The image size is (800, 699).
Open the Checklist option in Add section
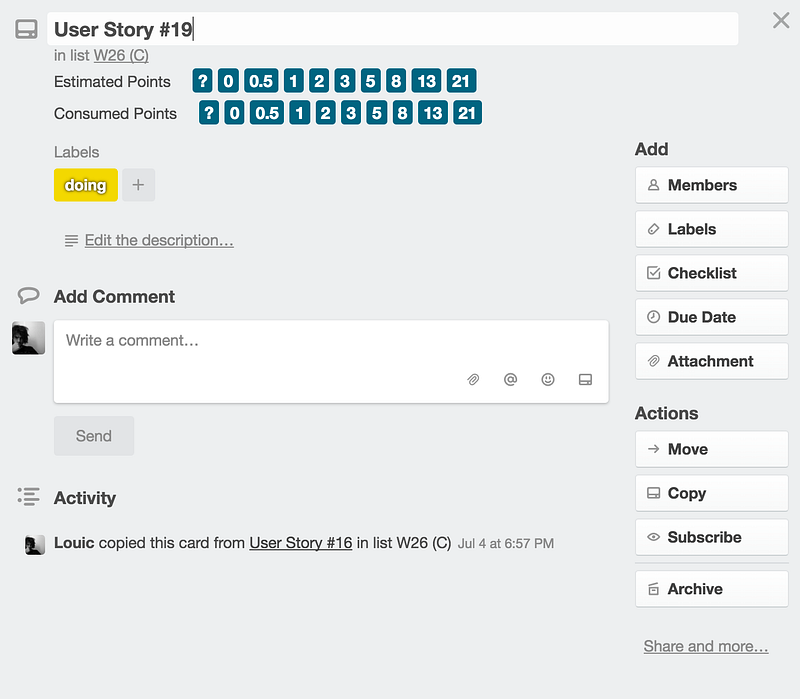pyautogui.click(x=712, y=273)
